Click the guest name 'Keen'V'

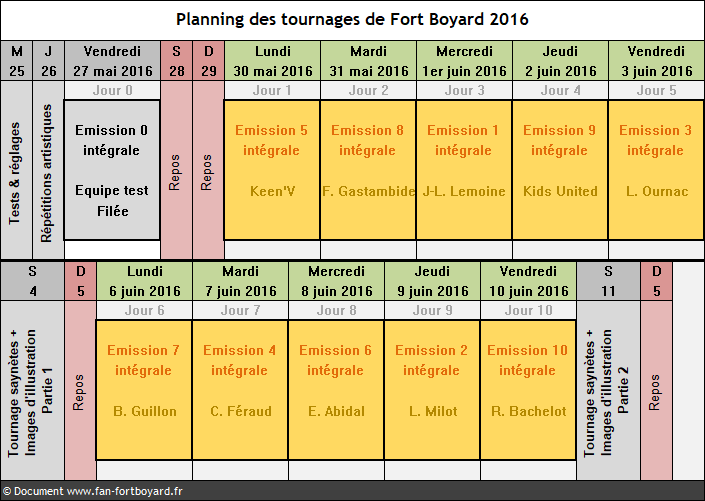pos(272,191)
